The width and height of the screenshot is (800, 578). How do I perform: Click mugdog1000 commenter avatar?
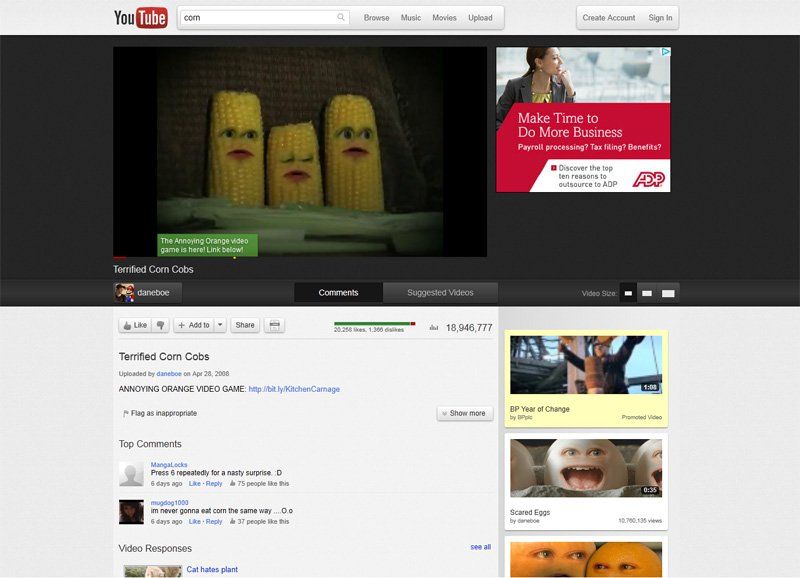(x=131, y=512)
